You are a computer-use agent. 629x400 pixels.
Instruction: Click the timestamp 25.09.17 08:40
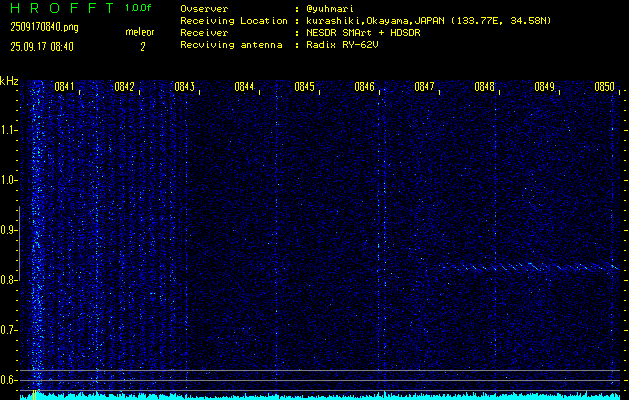[42, 47]
